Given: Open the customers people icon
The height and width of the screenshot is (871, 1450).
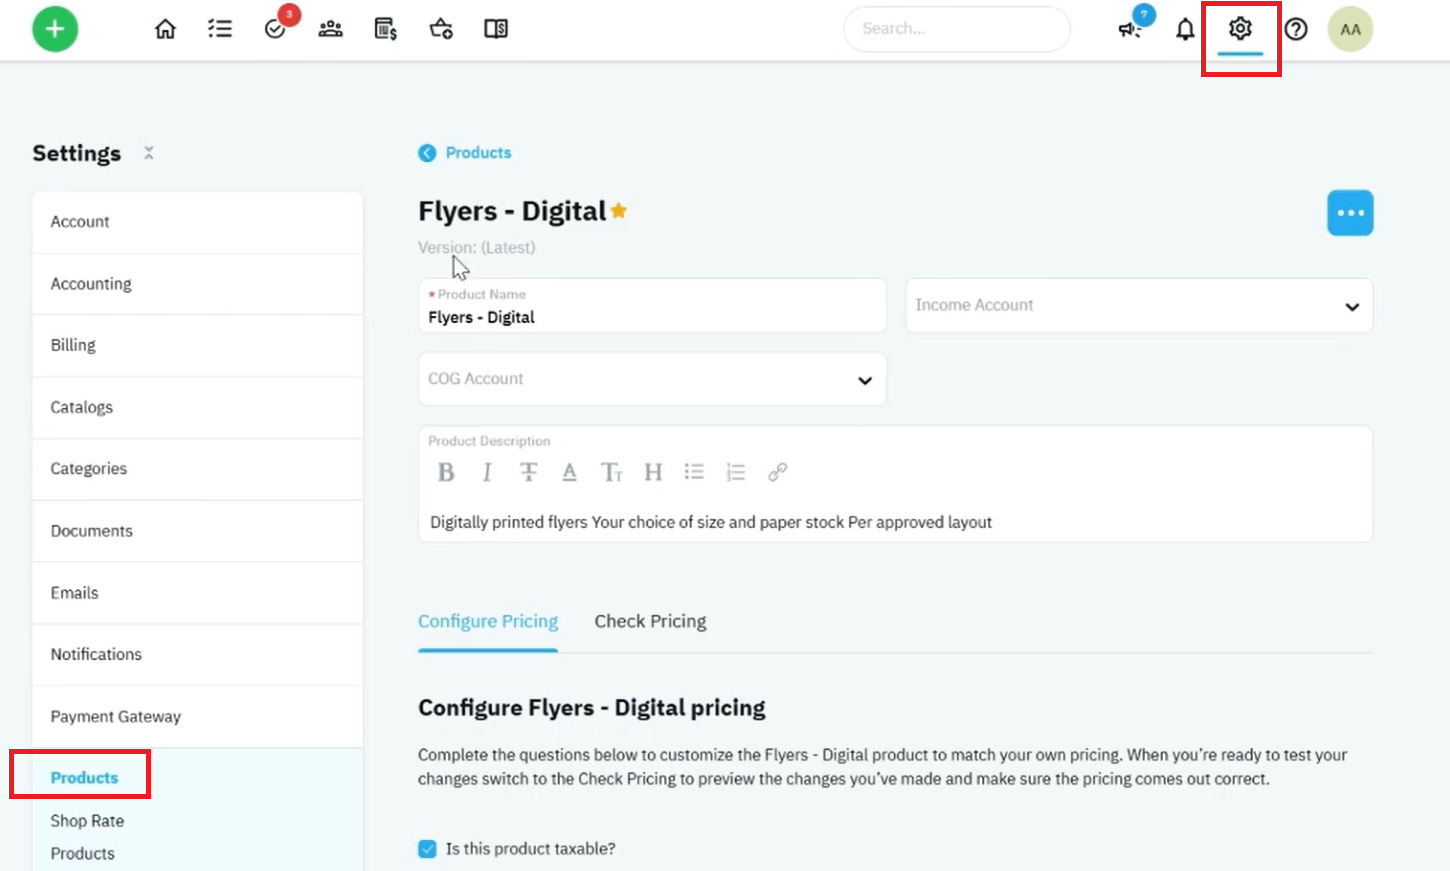Looking at the screenshot, I should [331, 29].
